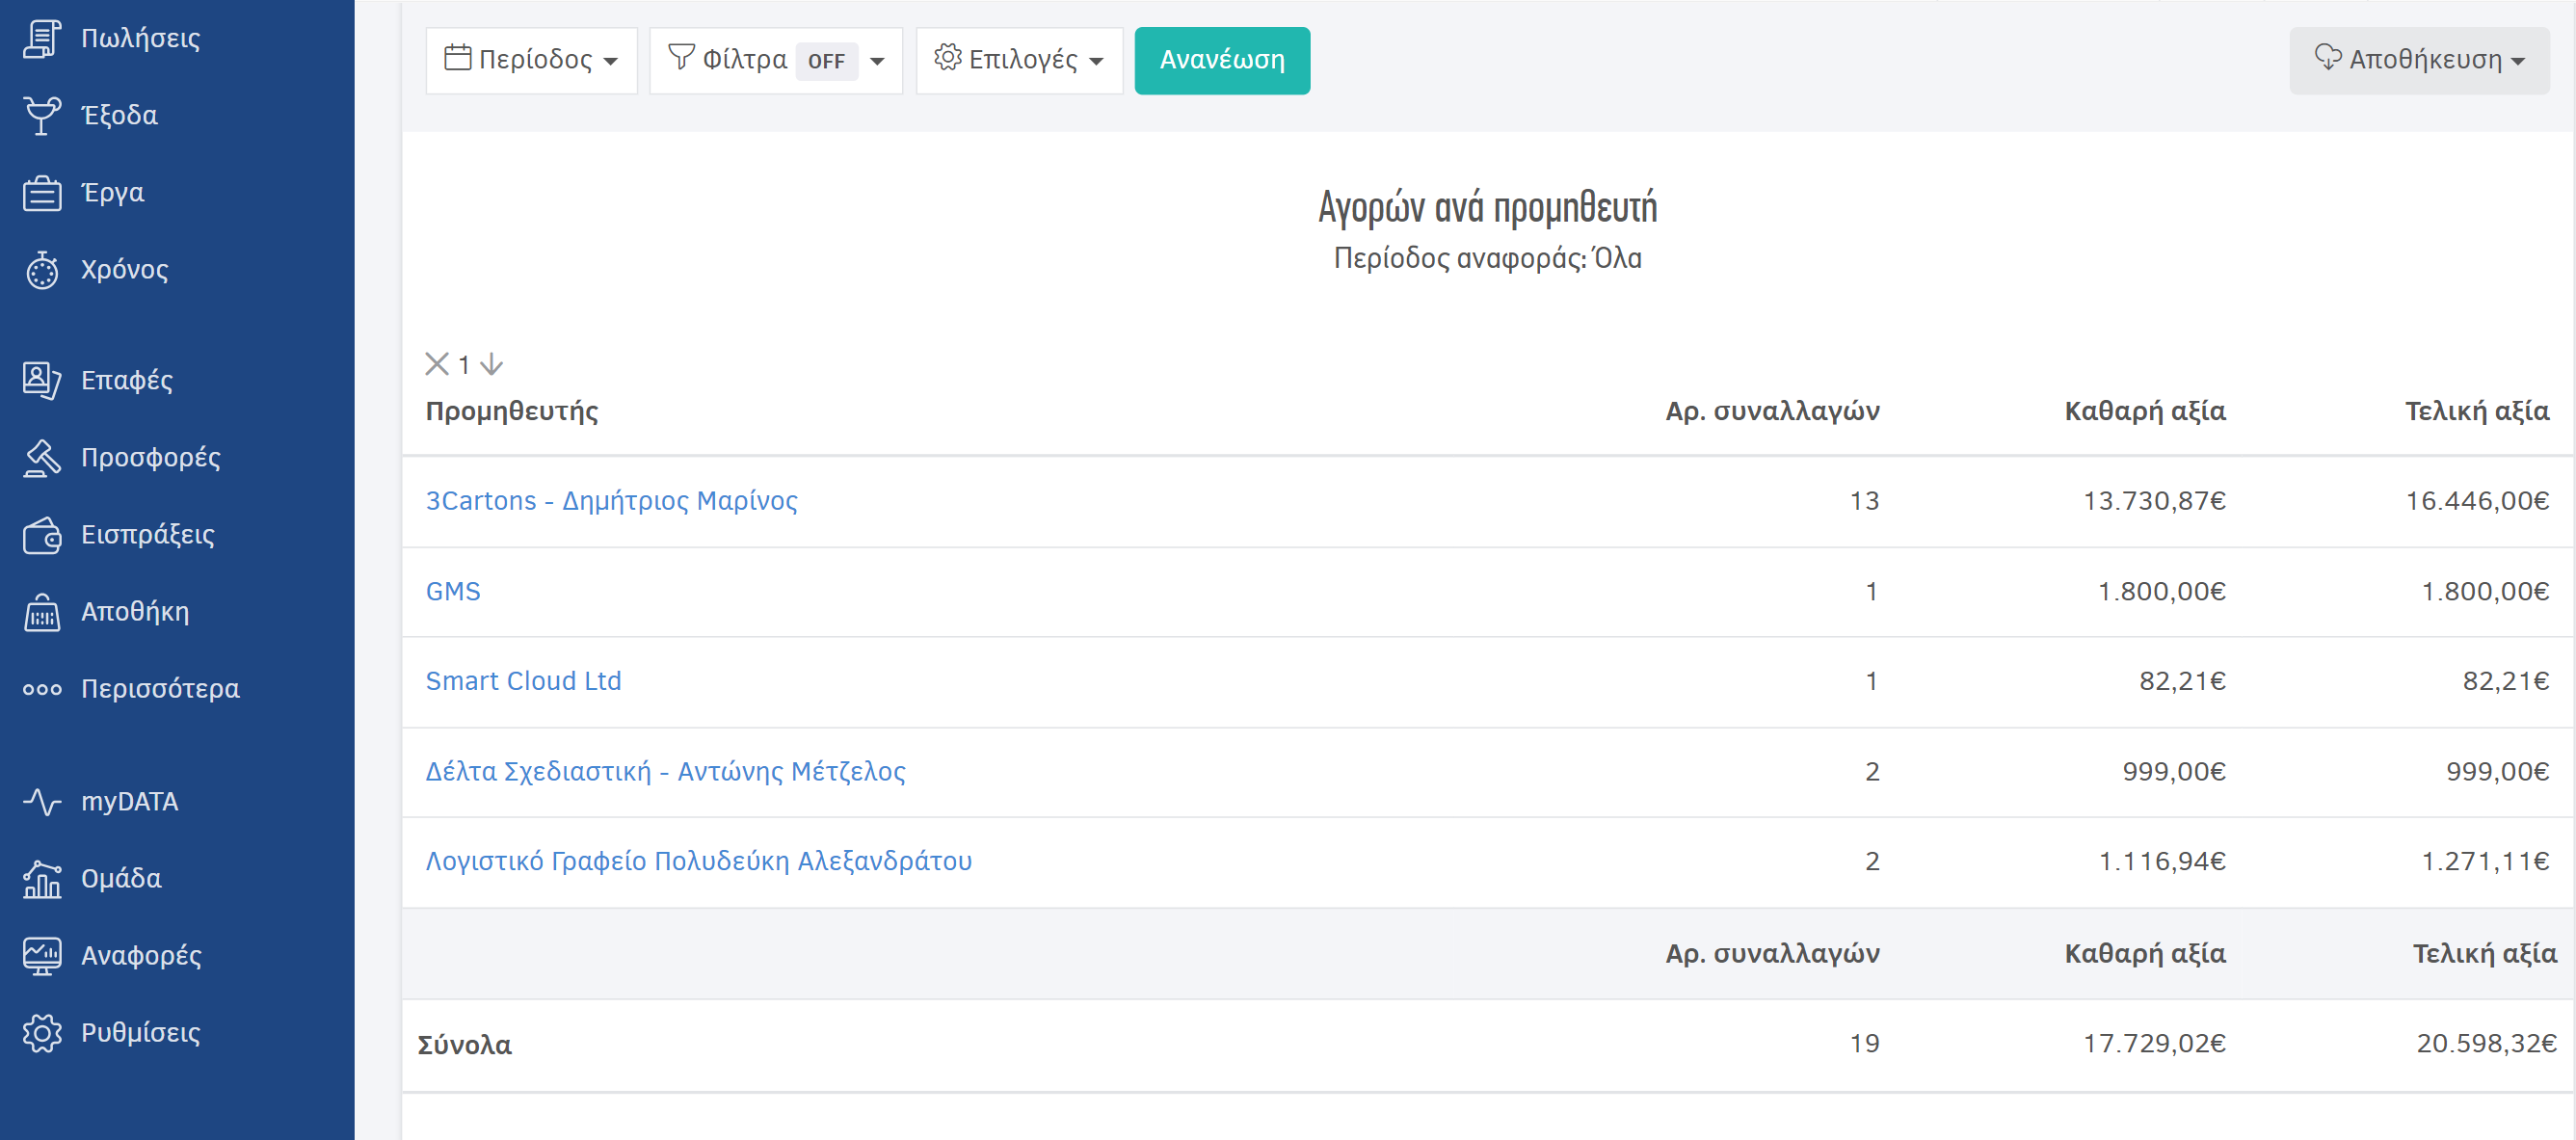Open Λογιστικό Γραφείο Πολυδεύκη Αλεξανδράτου link
The height and width of the screenshot is (1140, 2576).
(x=698, y=861)
